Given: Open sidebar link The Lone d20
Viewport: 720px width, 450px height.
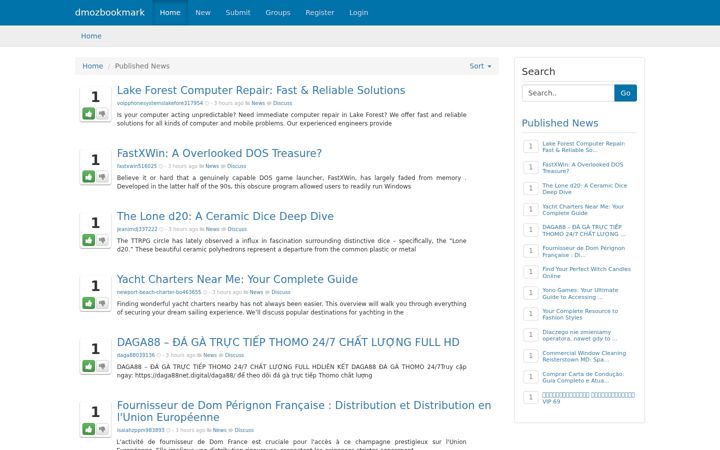Looking at the screenshot, I should (584, 189).
